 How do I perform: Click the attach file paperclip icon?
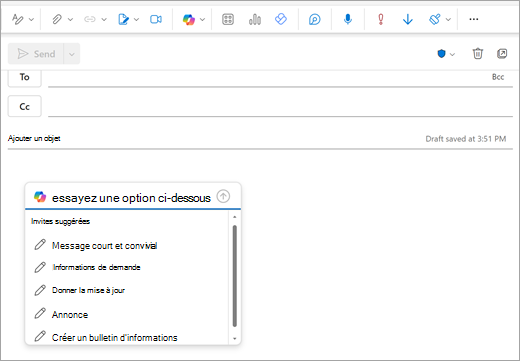tap(57, 19)
